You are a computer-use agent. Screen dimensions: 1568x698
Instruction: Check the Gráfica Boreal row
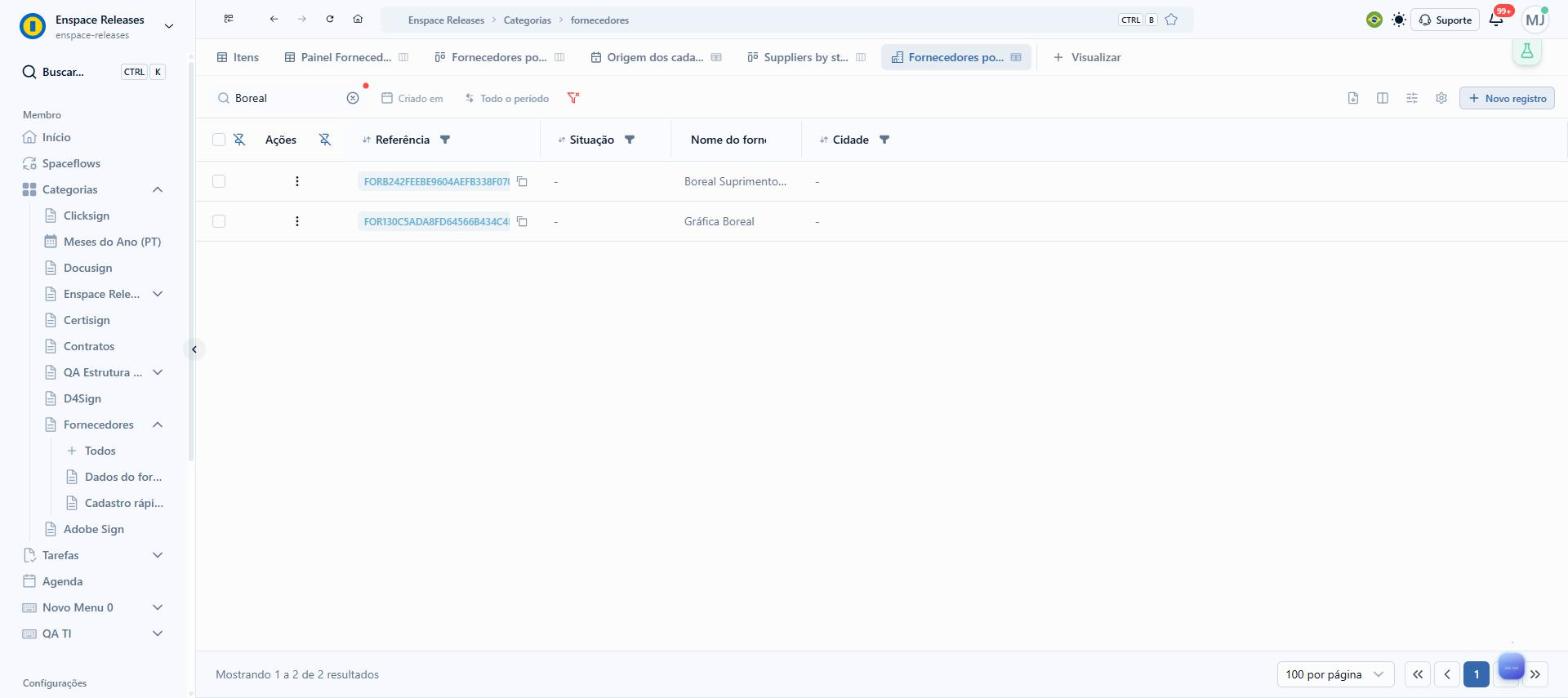tap(219, 221)
